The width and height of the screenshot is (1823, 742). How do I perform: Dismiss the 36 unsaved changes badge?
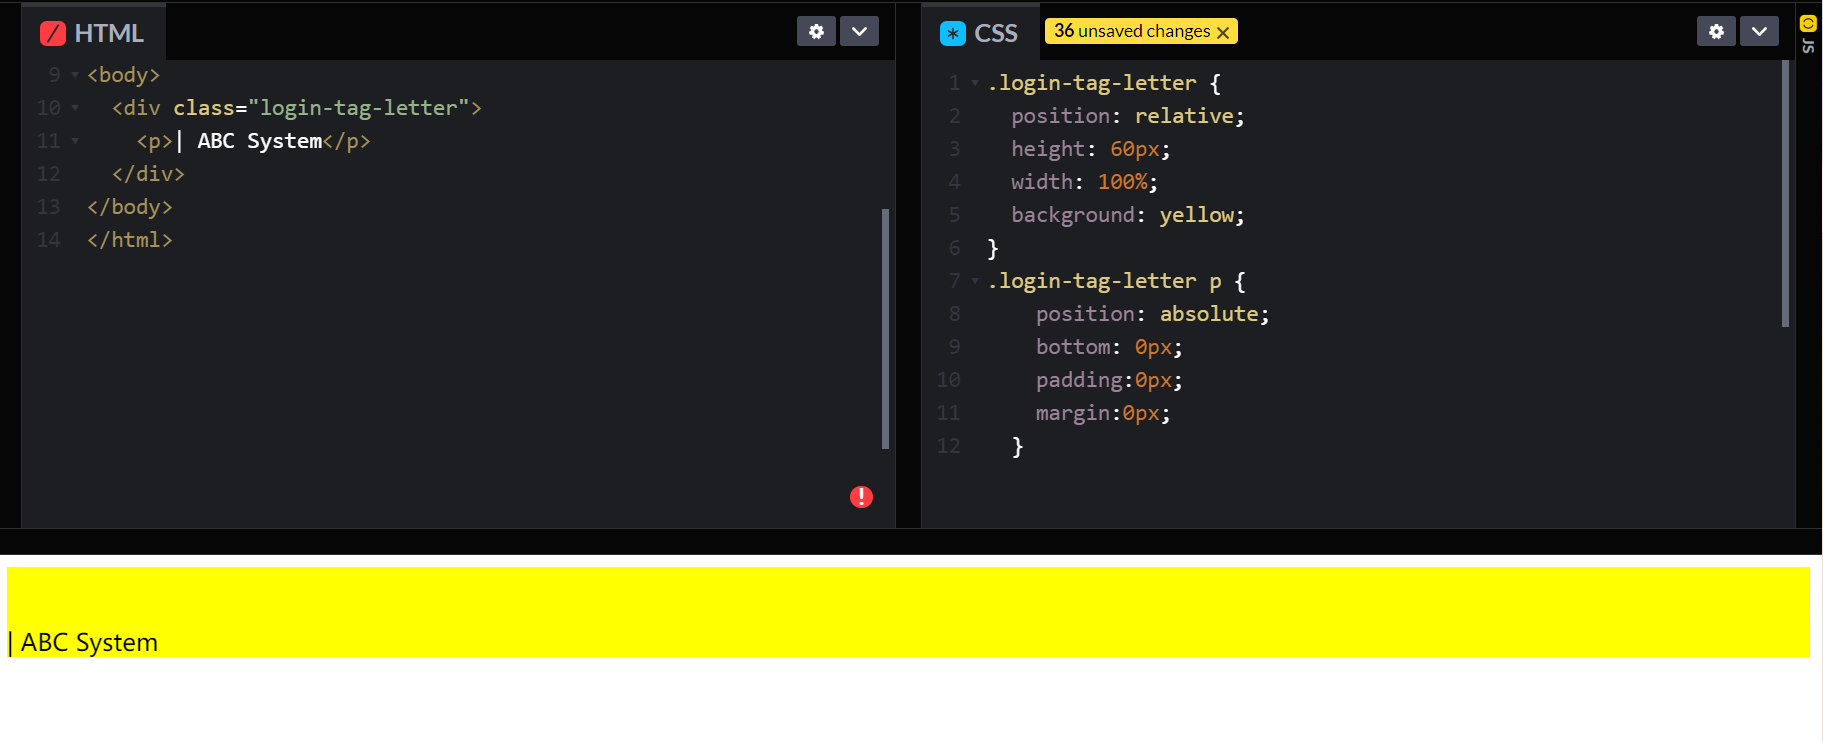pos(1222,32)
